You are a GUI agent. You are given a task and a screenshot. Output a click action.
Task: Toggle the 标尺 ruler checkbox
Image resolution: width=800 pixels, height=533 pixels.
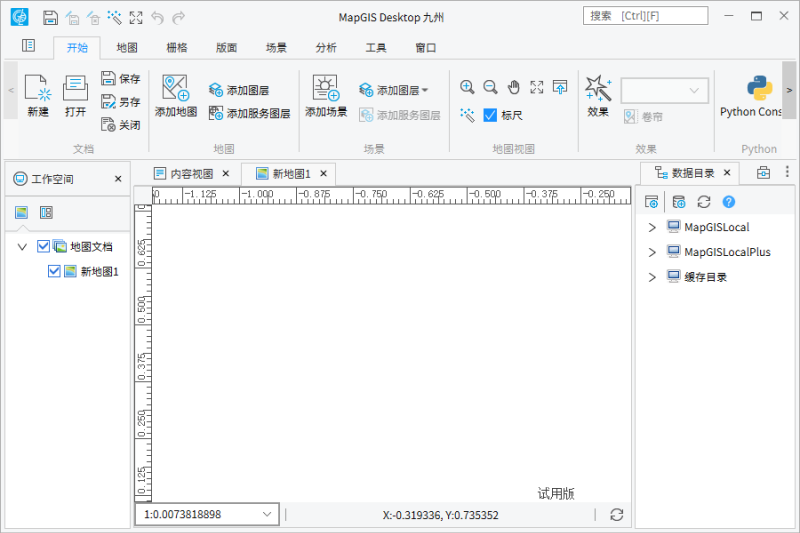[x=490, y=115]
